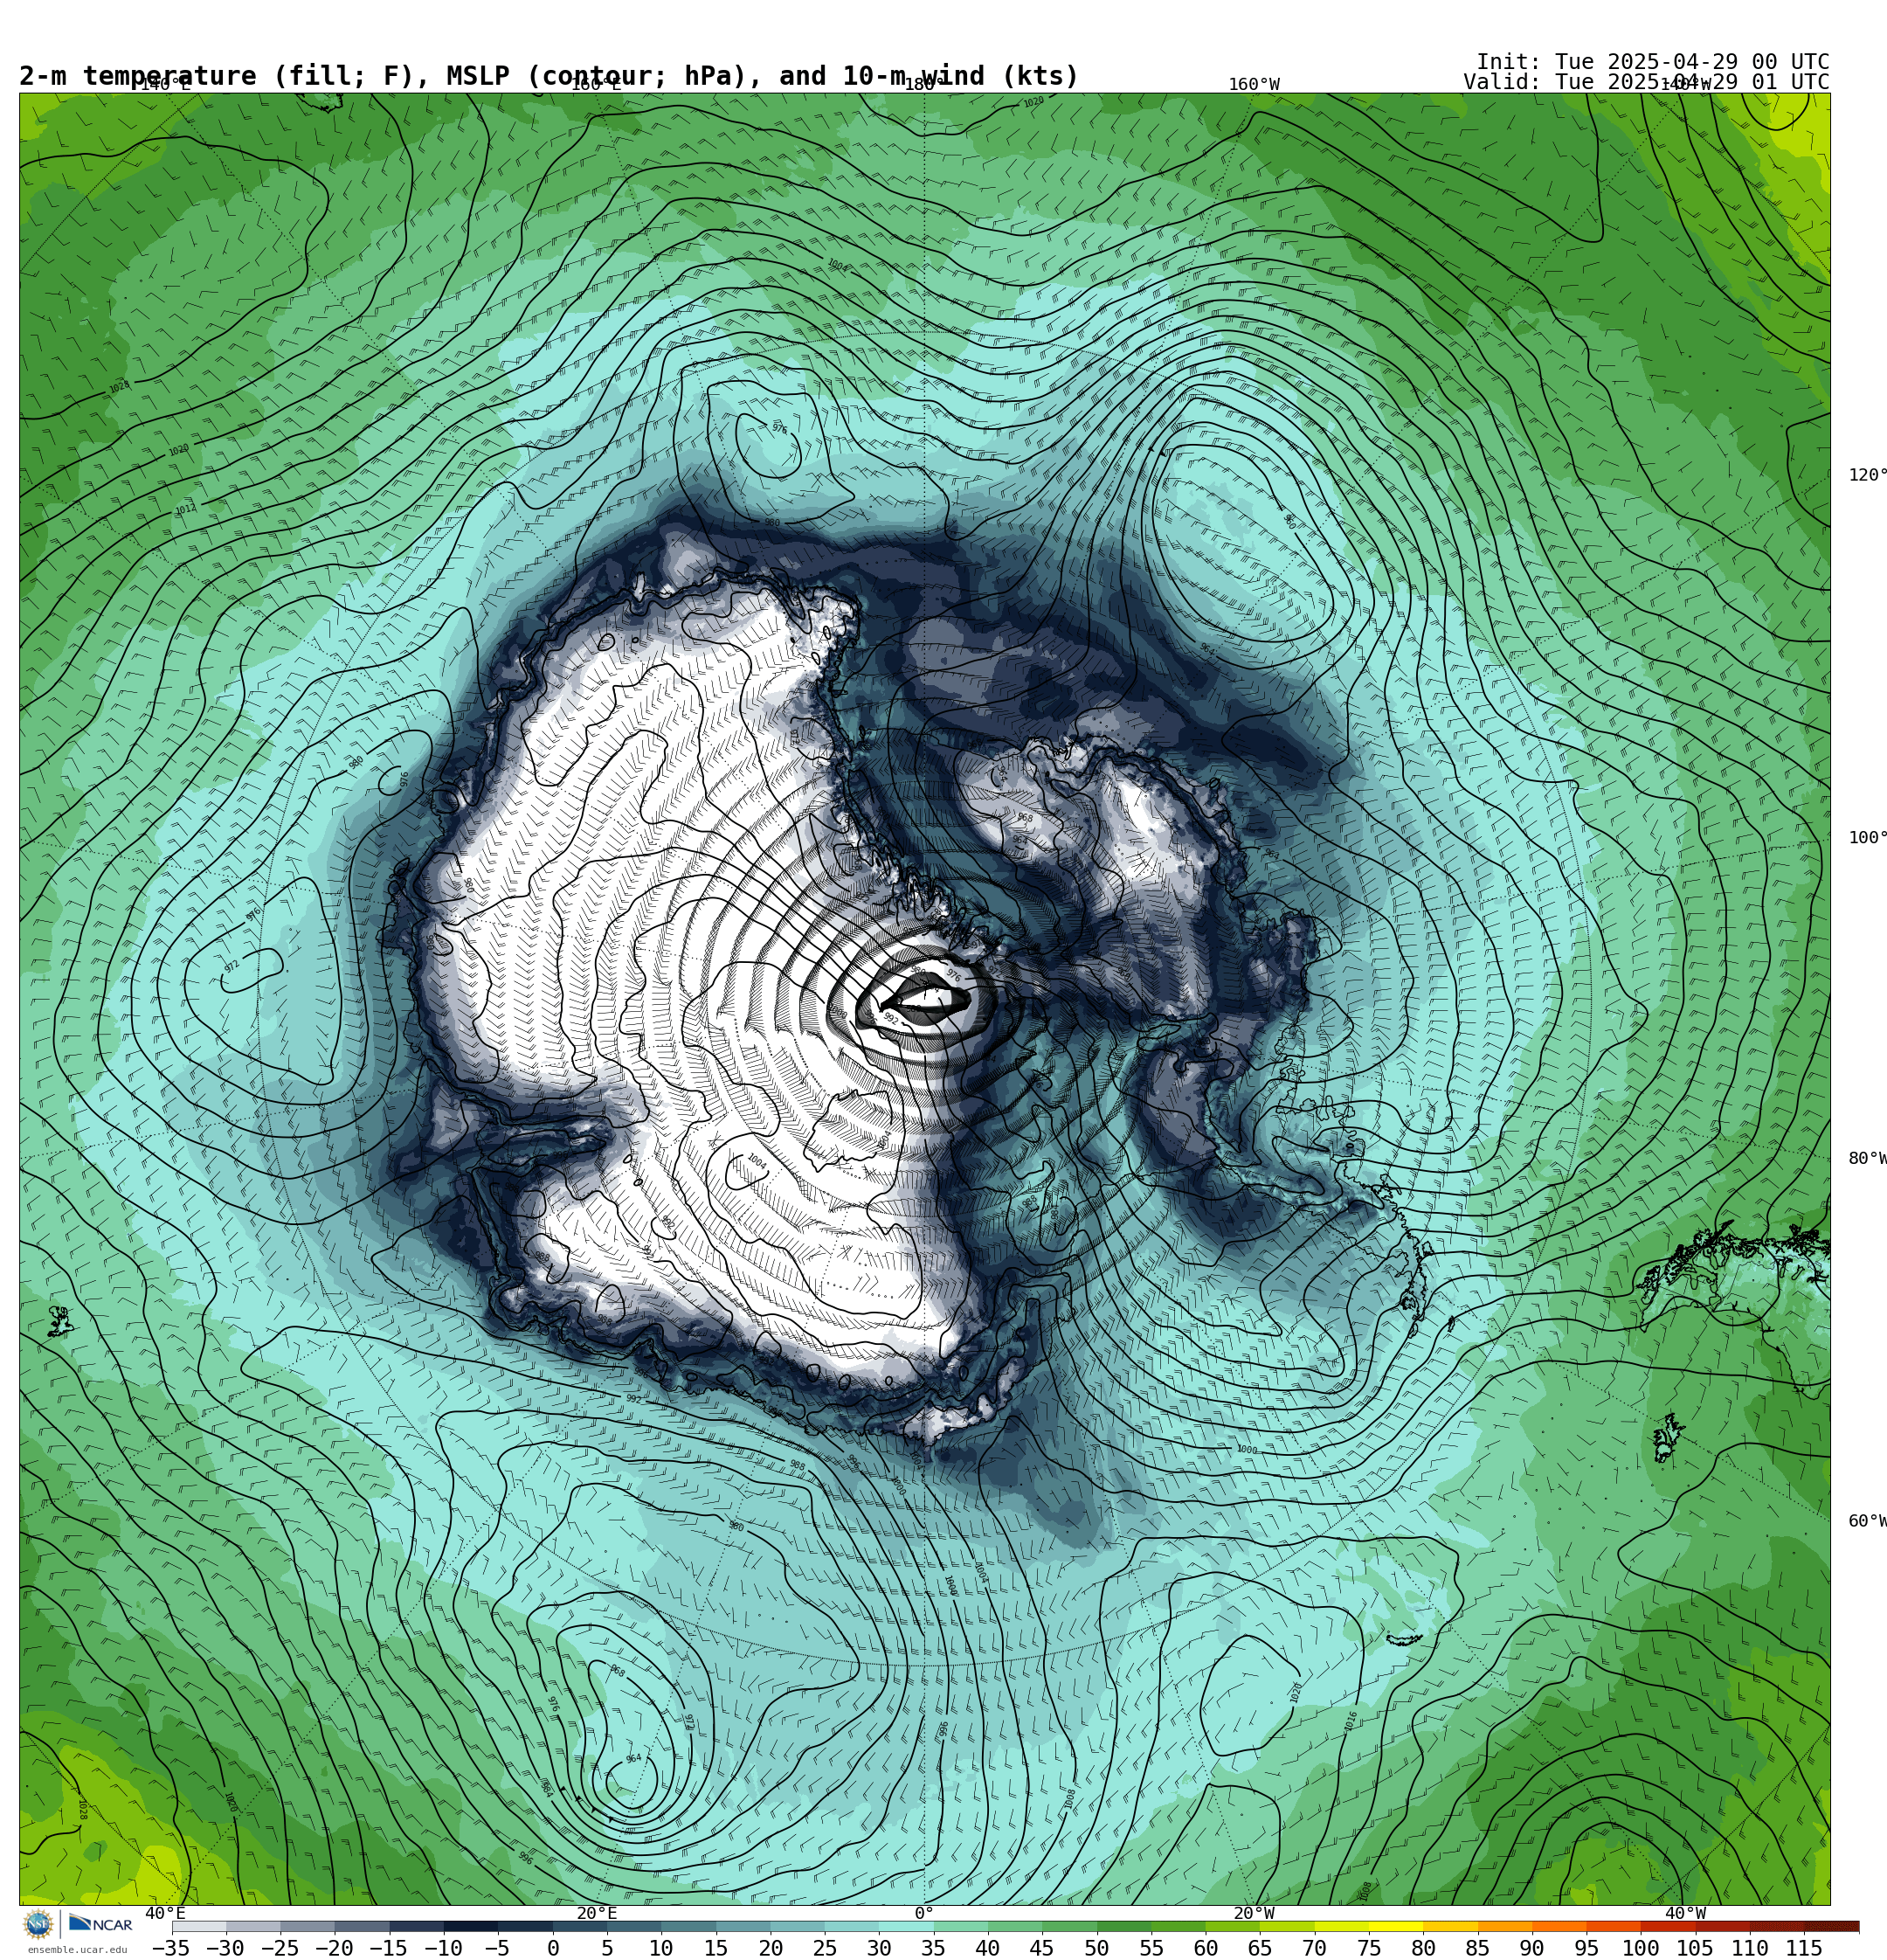The height and width of the screenshot is (1960, 1887).
Task: Click the 0° longitude label at the bottom
Action: click(x=924, y=1914)
